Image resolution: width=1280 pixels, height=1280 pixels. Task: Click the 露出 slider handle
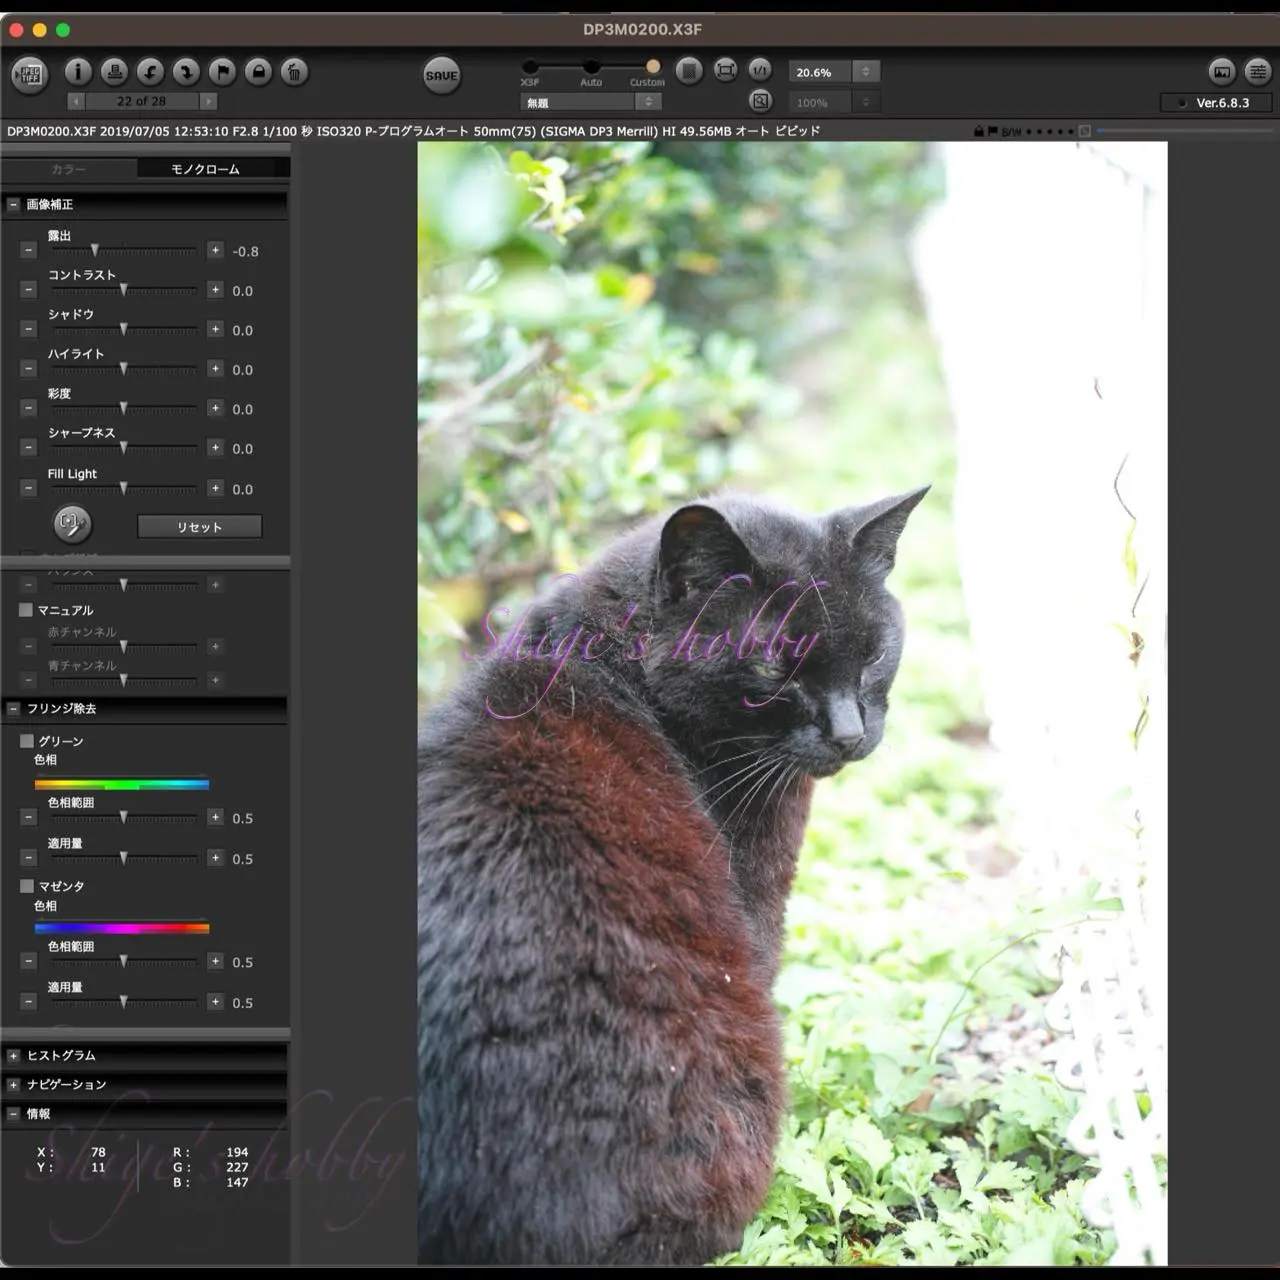tap(95, 250)
